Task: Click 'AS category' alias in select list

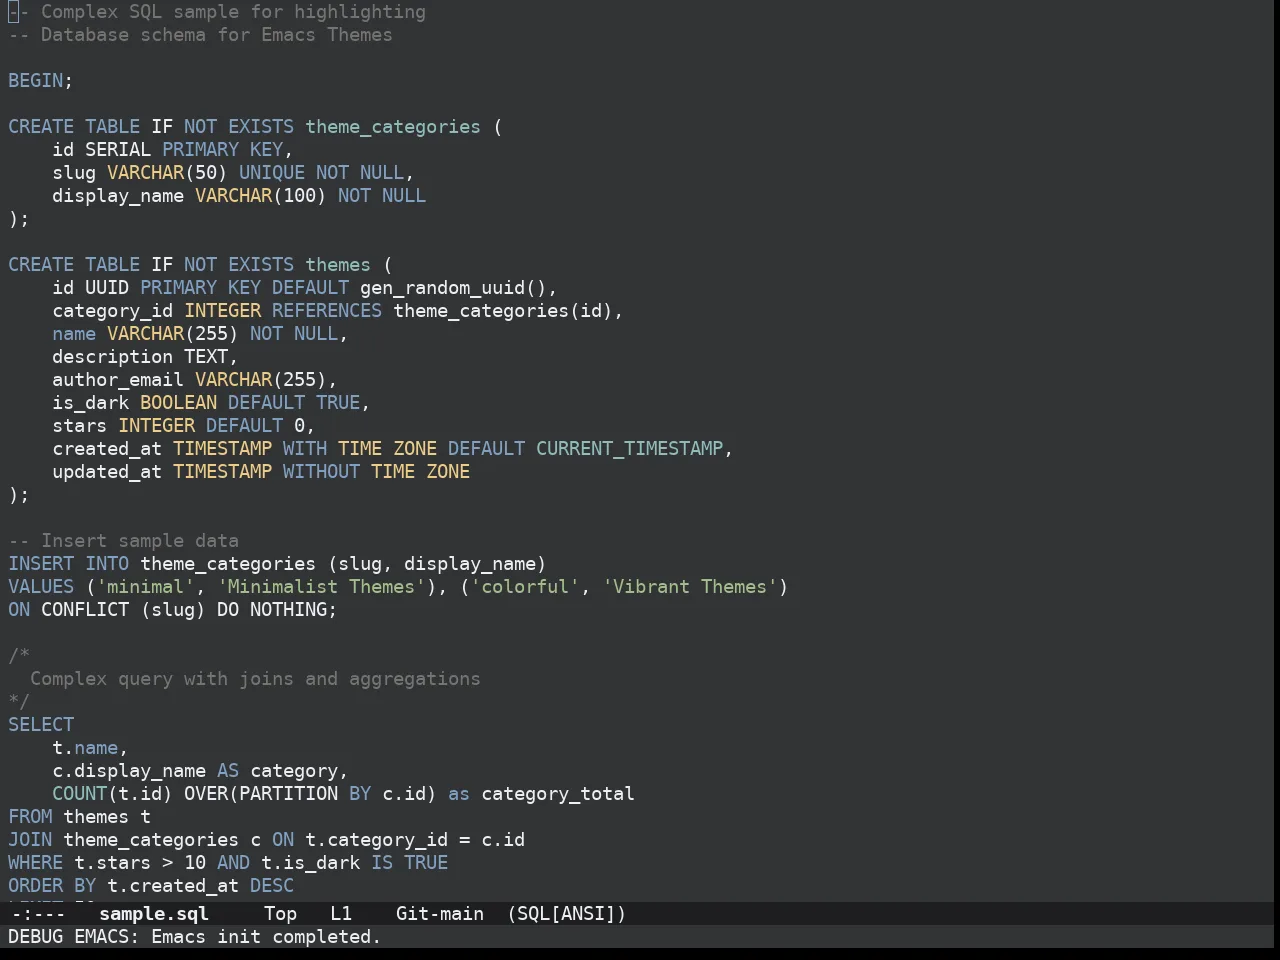Action: tap(277, 770)
